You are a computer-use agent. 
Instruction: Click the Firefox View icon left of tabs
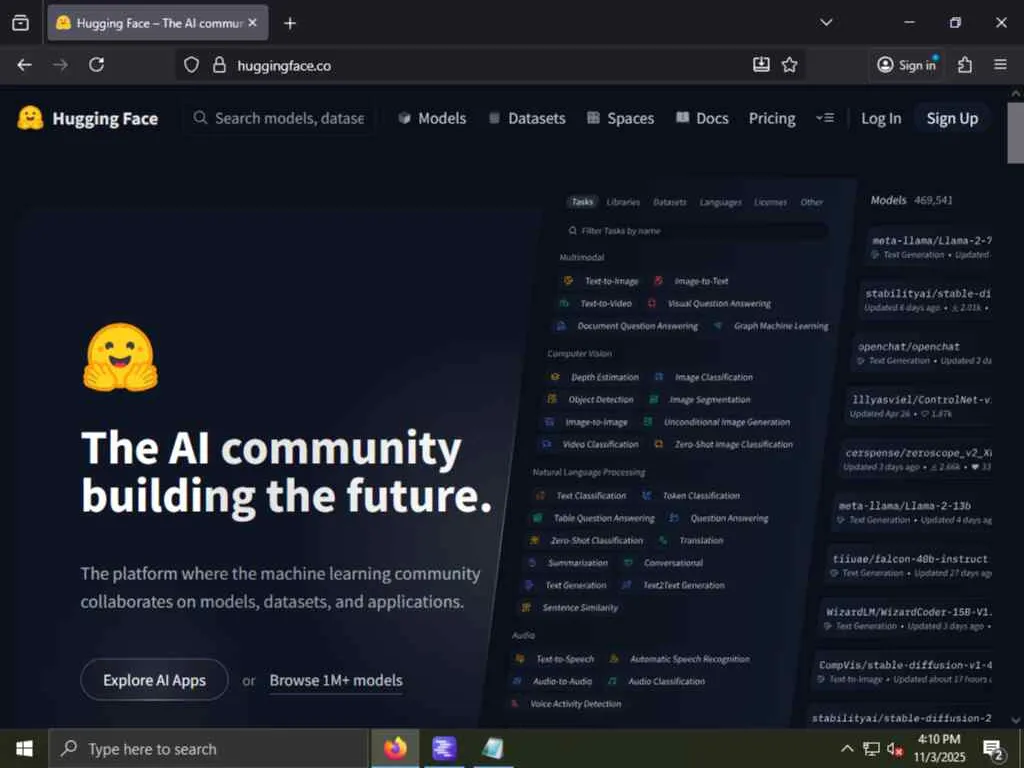(x=20, y=23)
